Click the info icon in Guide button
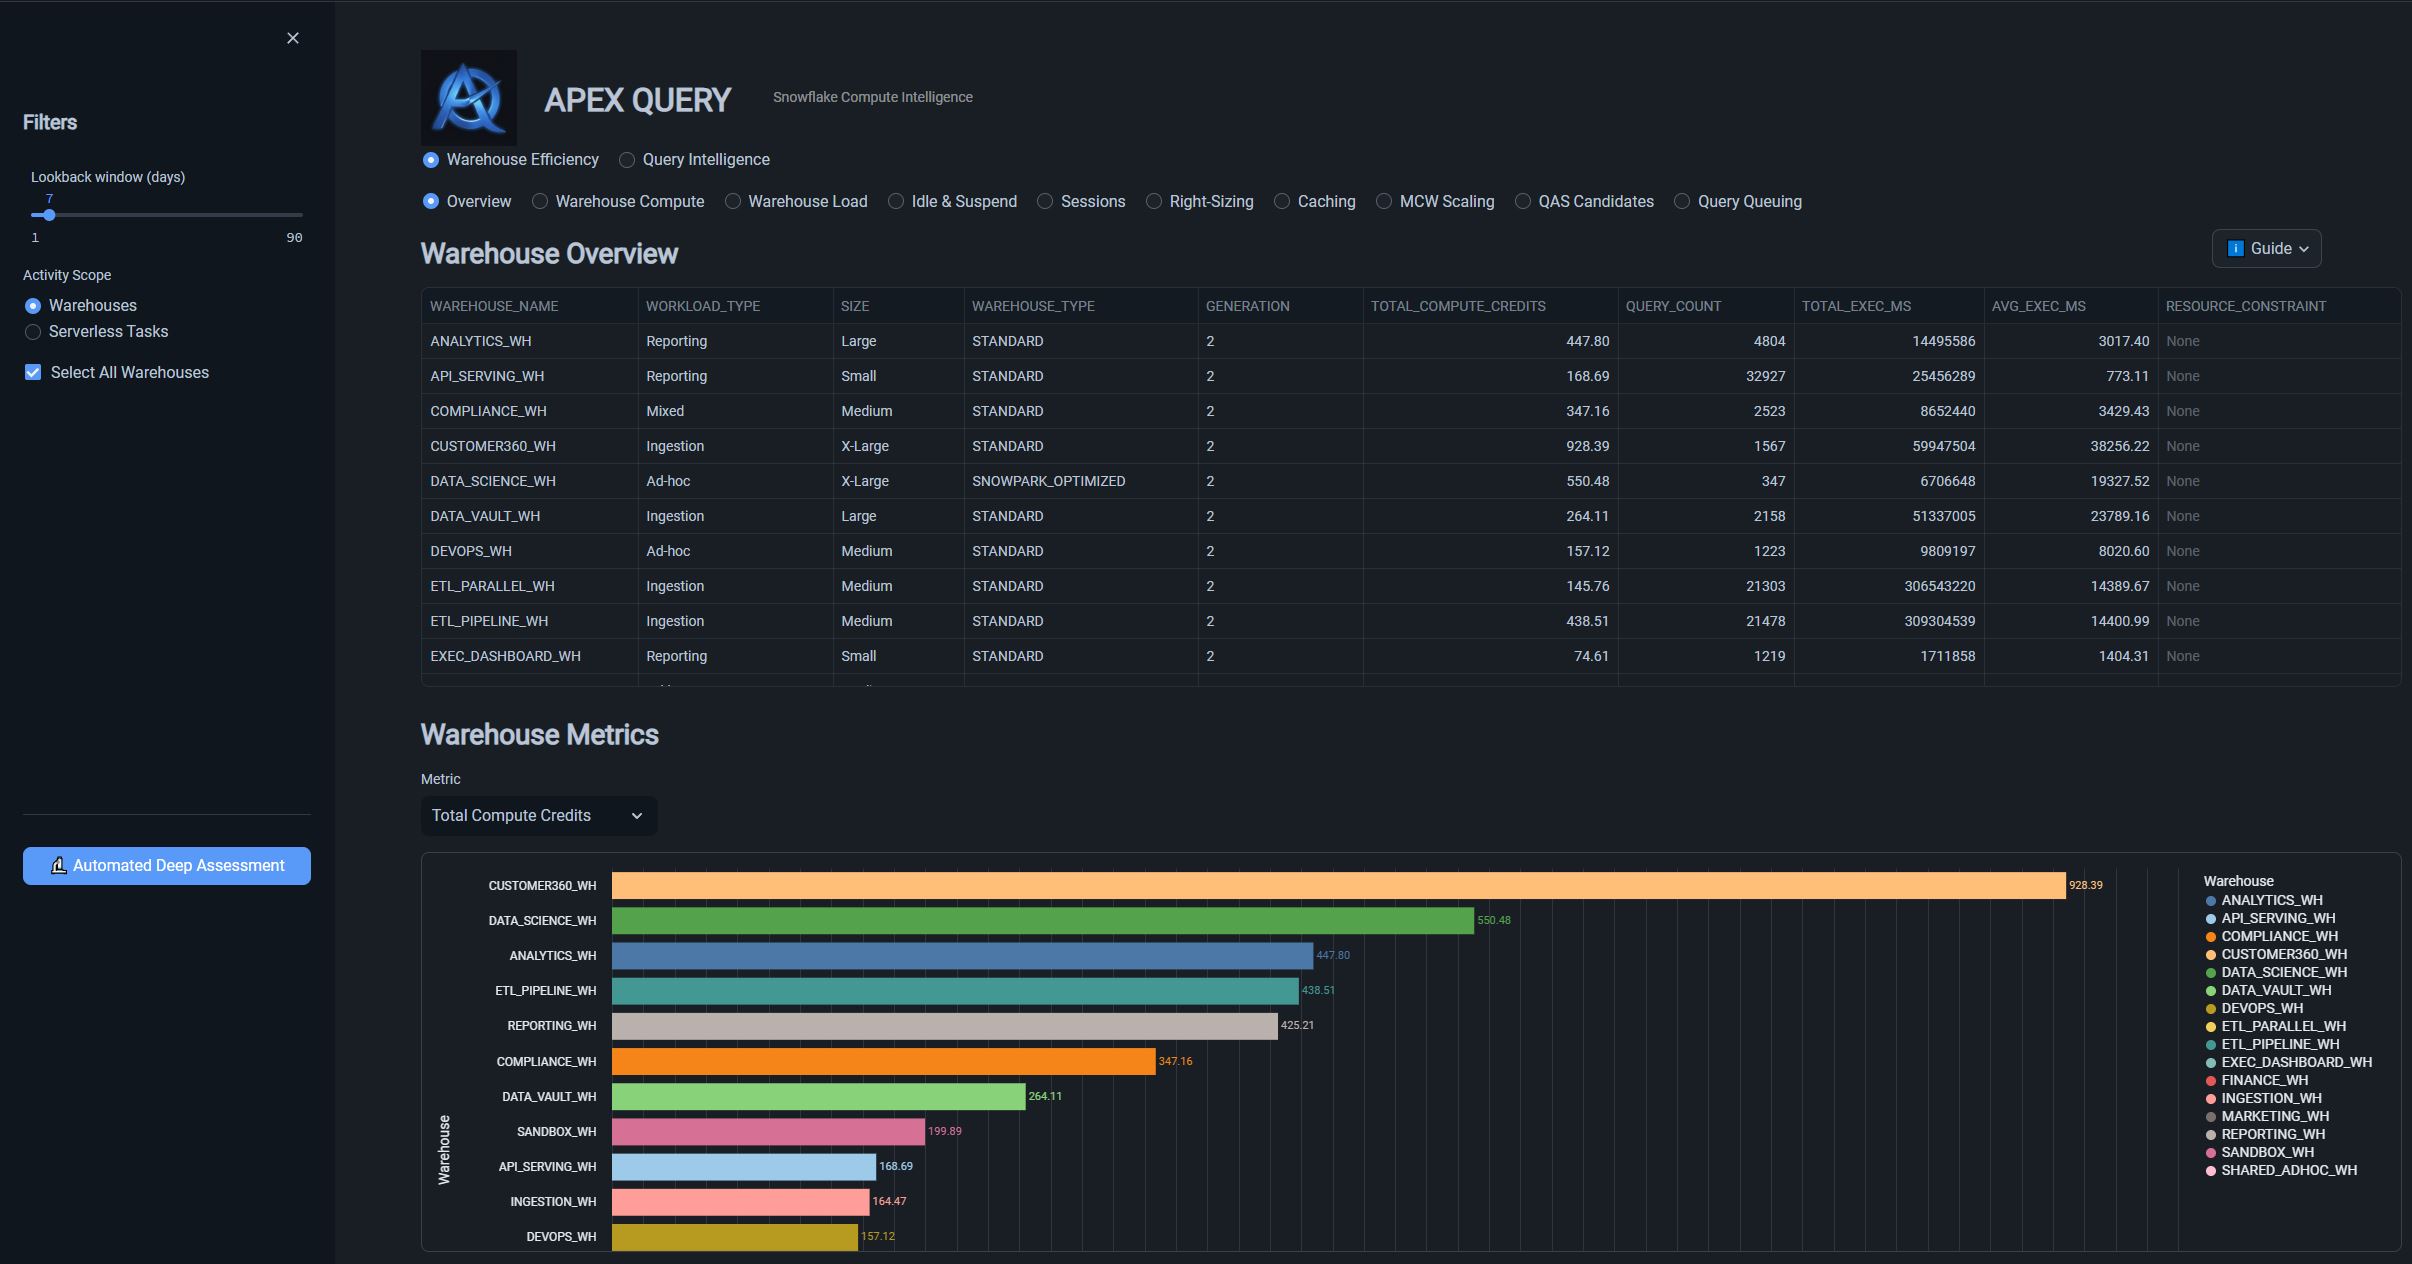 pos(2236,248)
